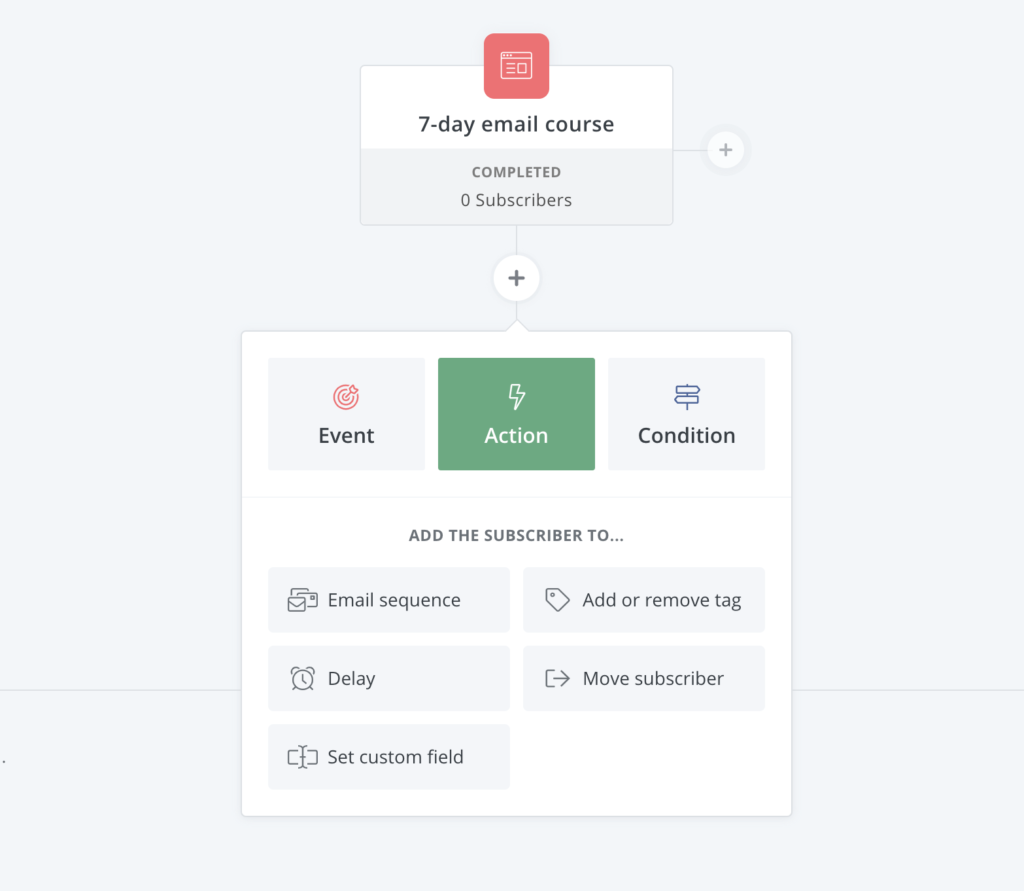Click the red form icon above the email course node
This screenshot has width=1024, height=891.
(516, 66)
